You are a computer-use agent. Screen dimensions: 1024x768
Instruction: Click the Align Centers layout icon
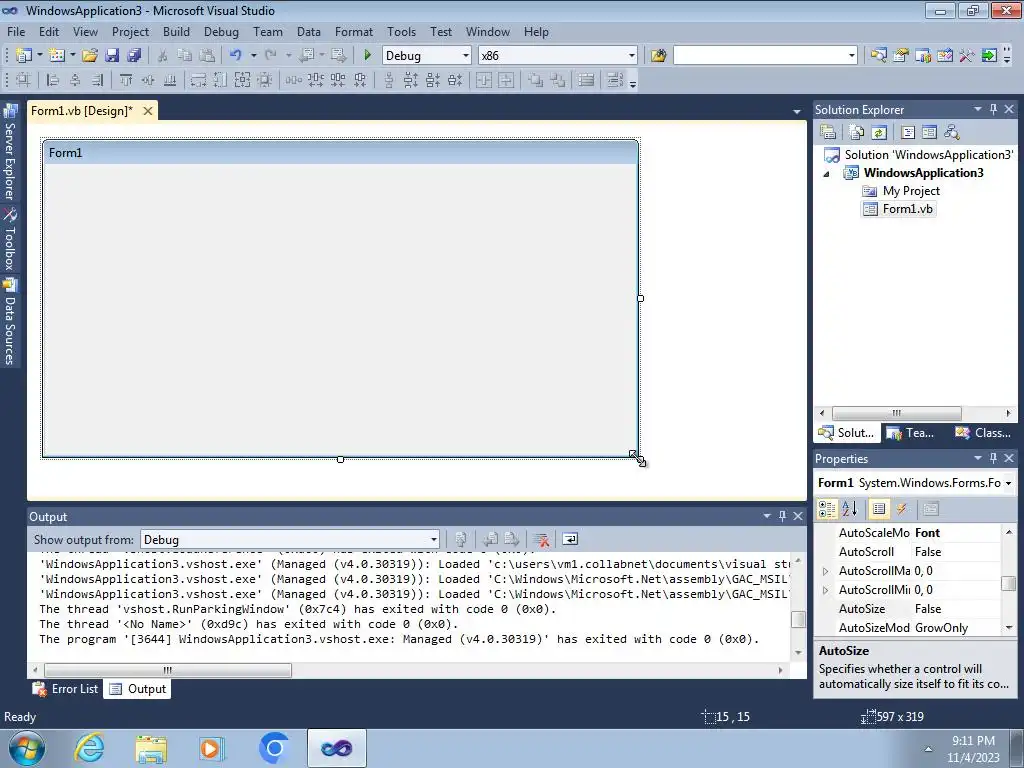coord(75,80)
